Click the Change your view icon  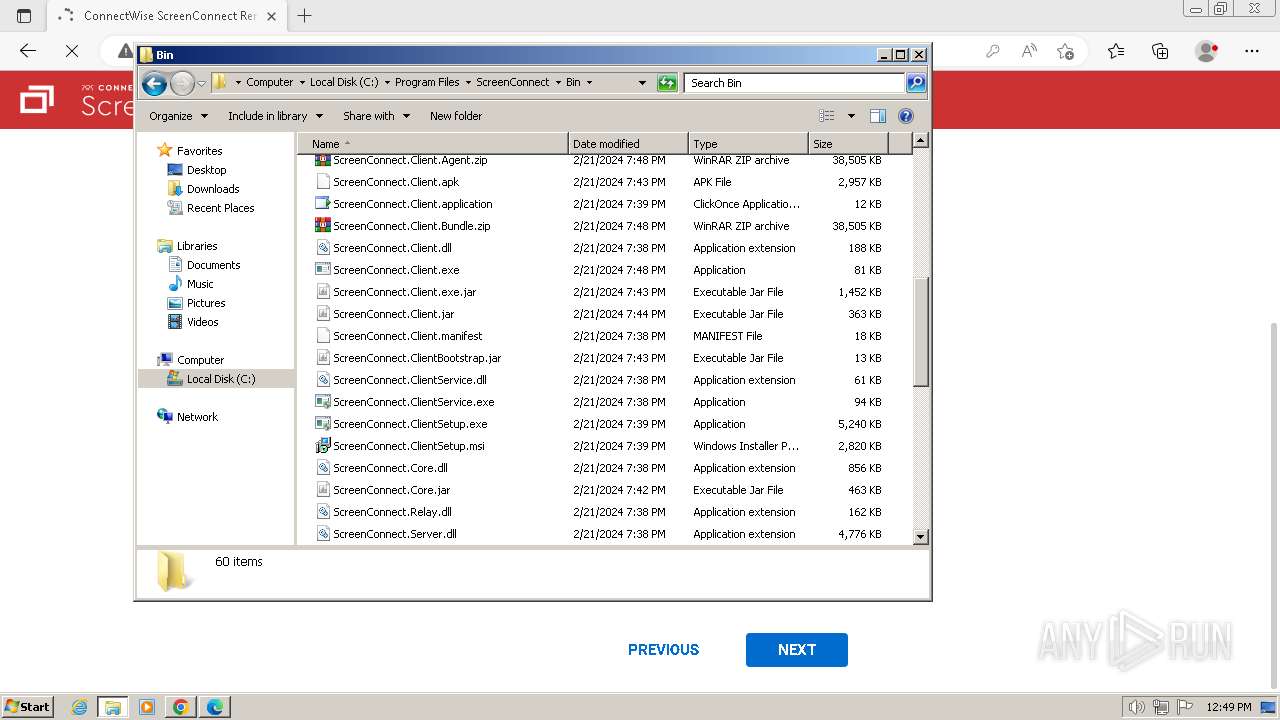[x=827, y=116]
